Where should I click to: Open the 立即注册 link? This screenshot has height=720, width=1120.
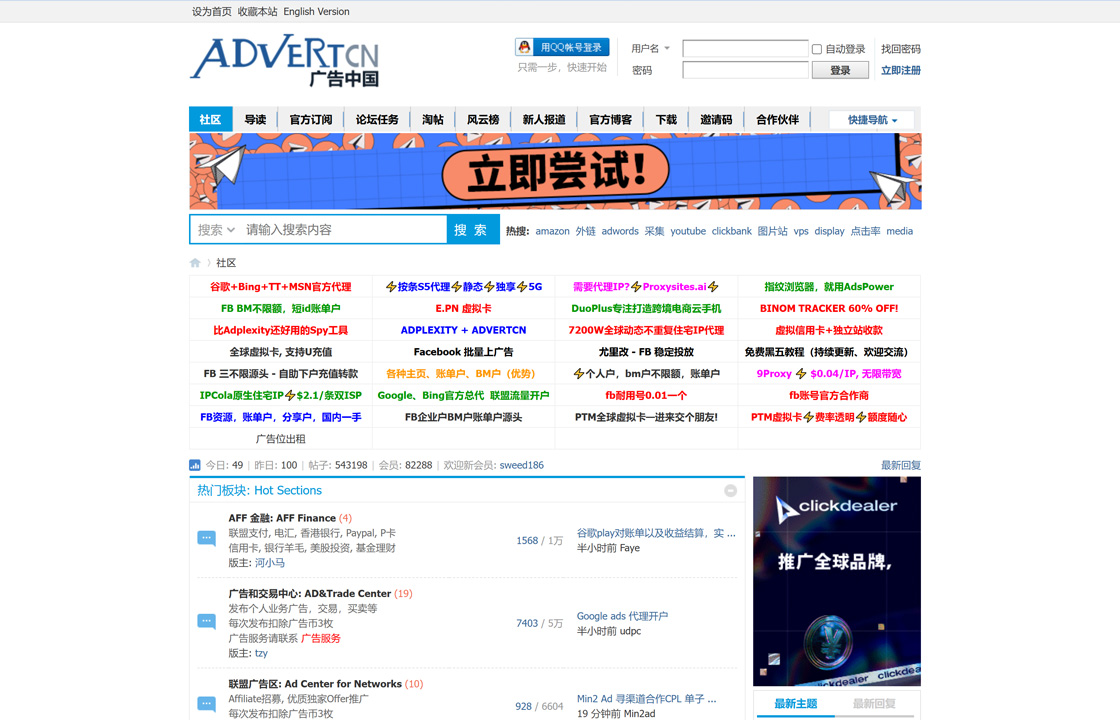[x=901, y=70]
